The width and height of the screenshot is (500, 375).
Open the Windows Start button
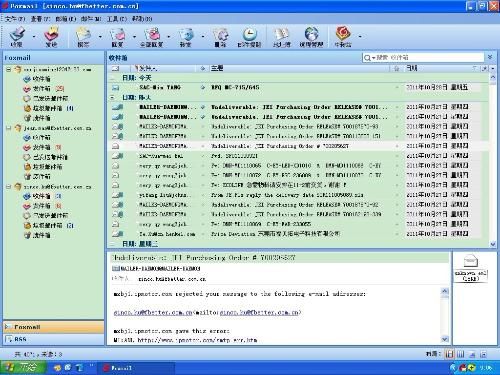tap(23, 367)
